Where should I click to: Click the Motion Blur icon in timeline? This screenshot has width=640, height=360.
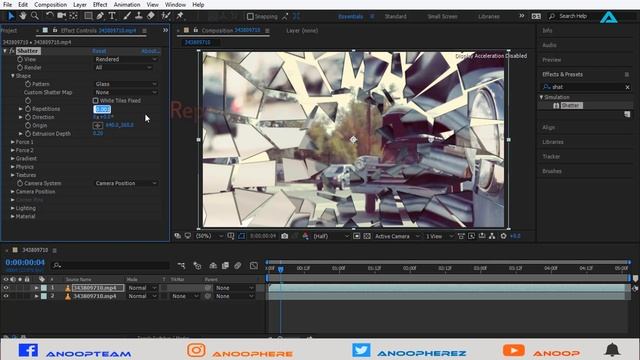point(238,266)
